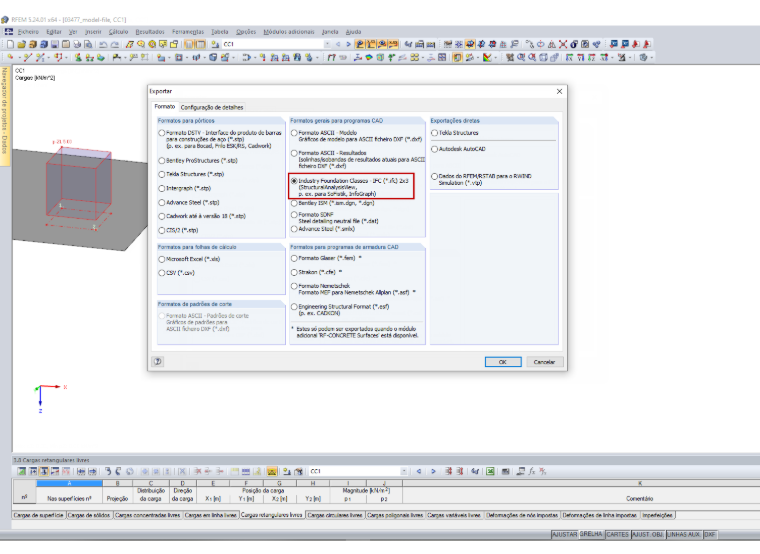Toggle CARTES in status bar
The width and height of the screenshot is (760, 554).
click(618, 534)
